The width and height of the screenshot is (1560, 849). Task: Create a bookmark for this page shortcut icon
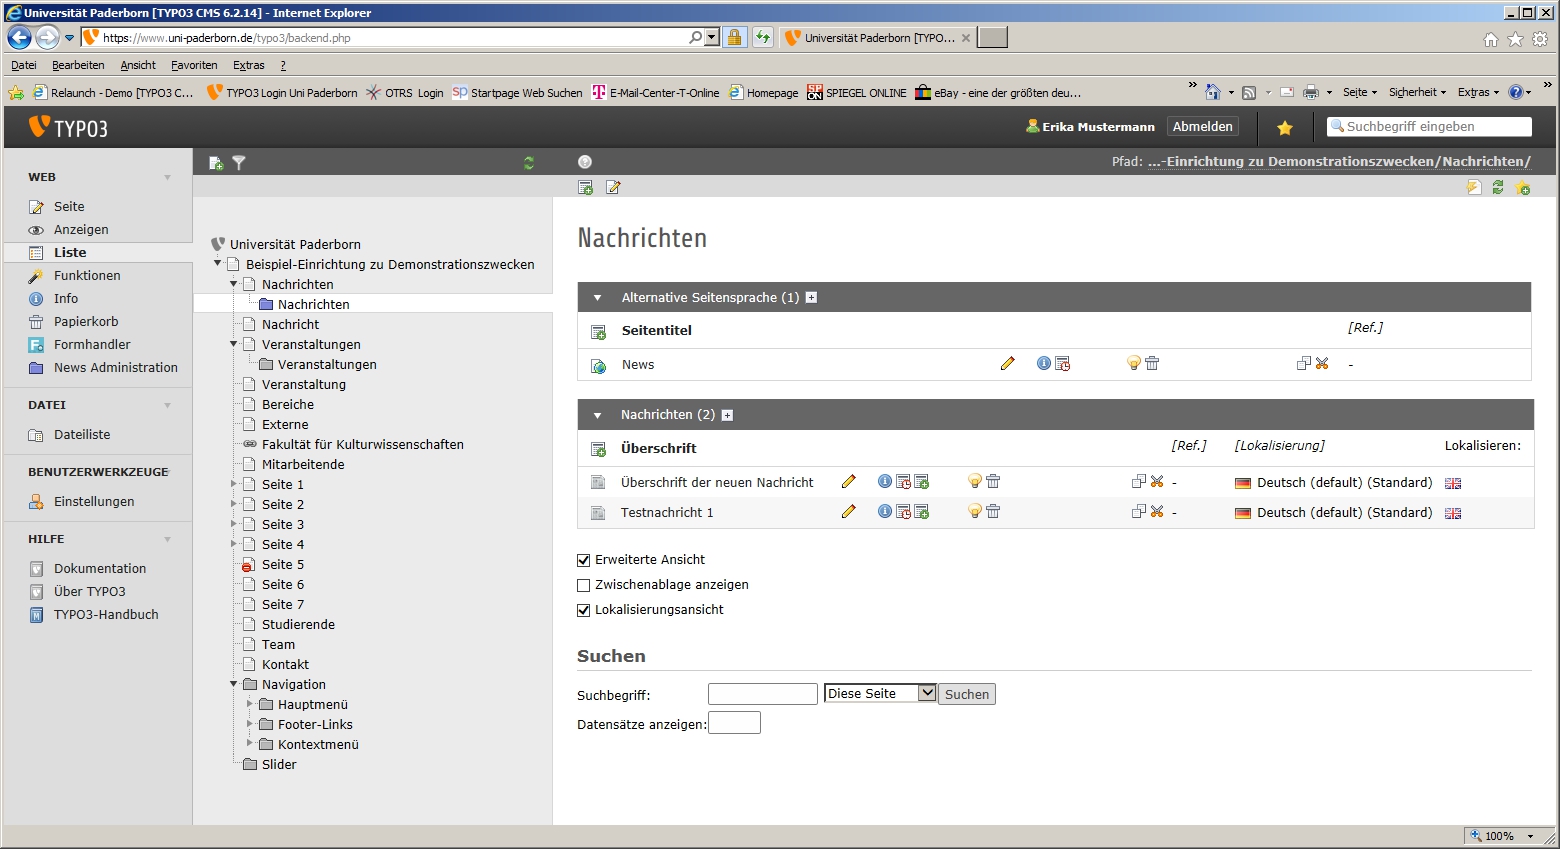click(x=1523, y=187)
